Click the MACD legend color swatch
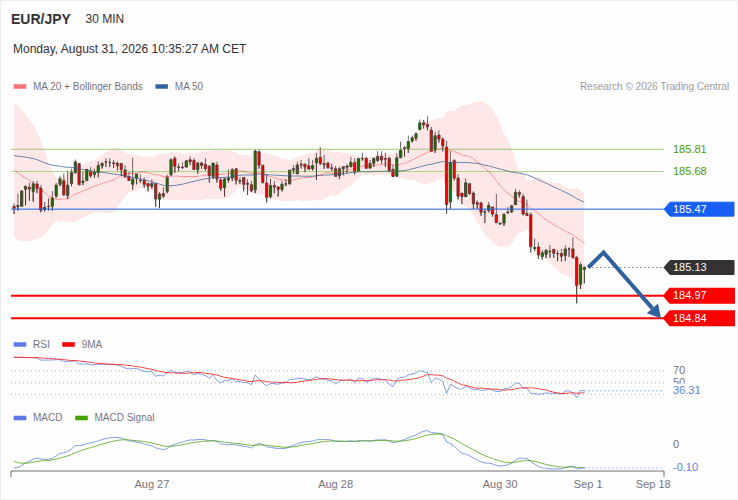This screenshot has width=738, height=500. pos(20,418)
